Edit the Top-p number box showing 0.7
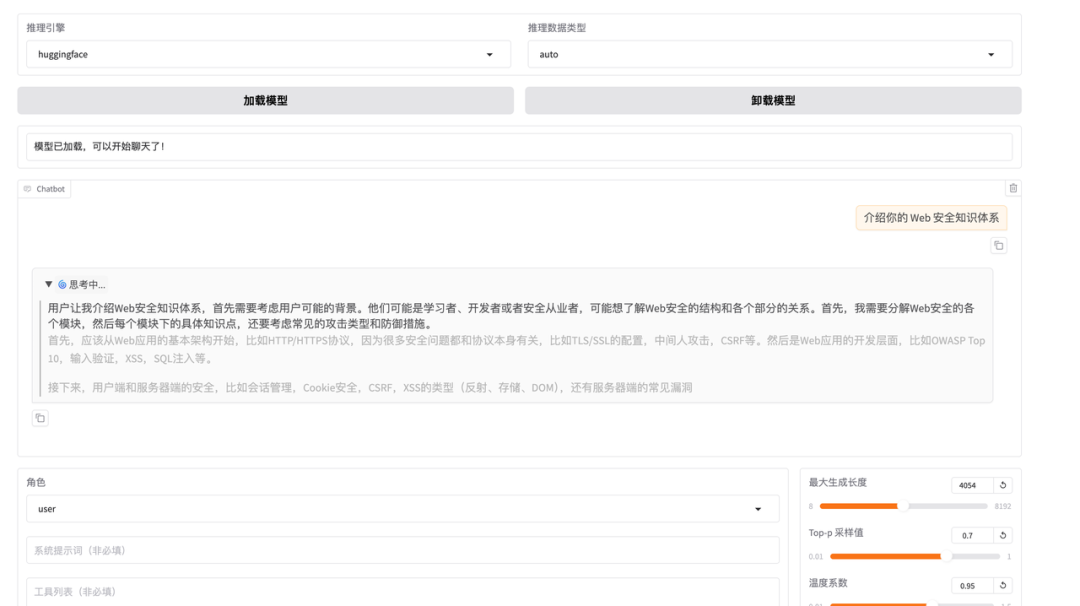 [971, 535]
